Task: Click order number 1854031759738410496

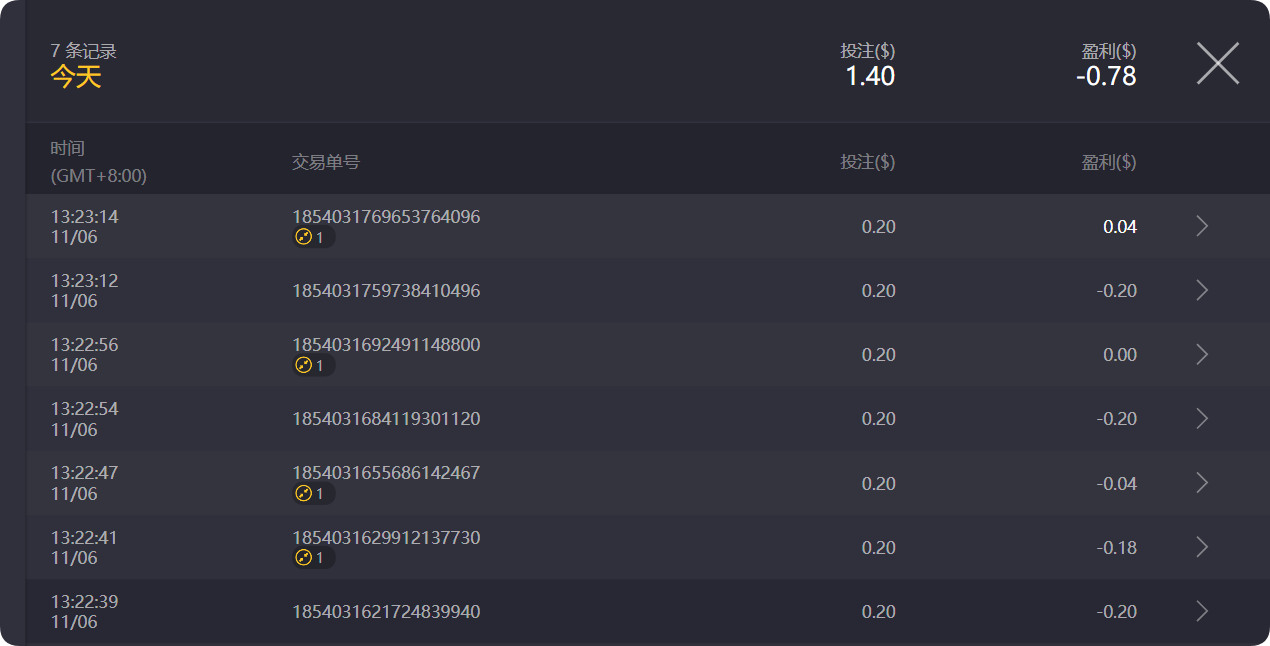Action: point(386,291)
